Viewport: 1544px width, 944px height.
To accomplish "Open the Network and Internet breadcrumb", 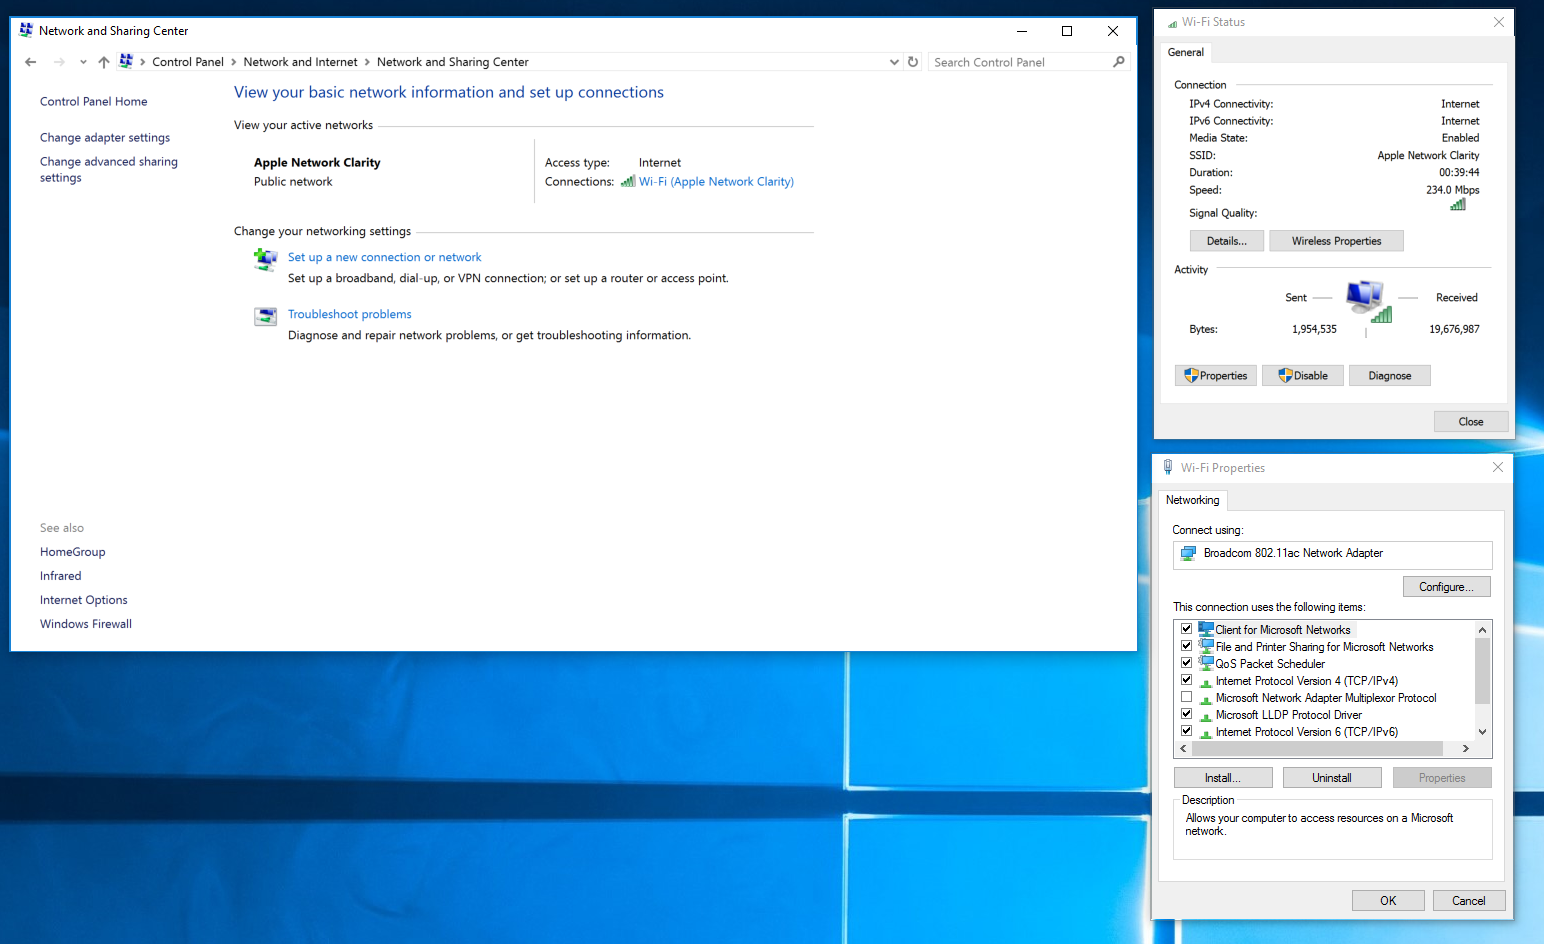I will [x=300, y=62].
